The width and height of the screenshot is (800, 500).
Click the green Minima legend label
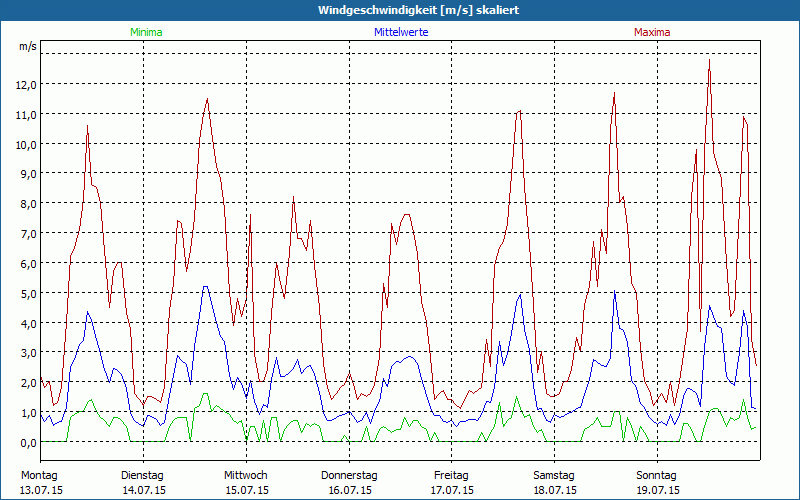point(146,32)
